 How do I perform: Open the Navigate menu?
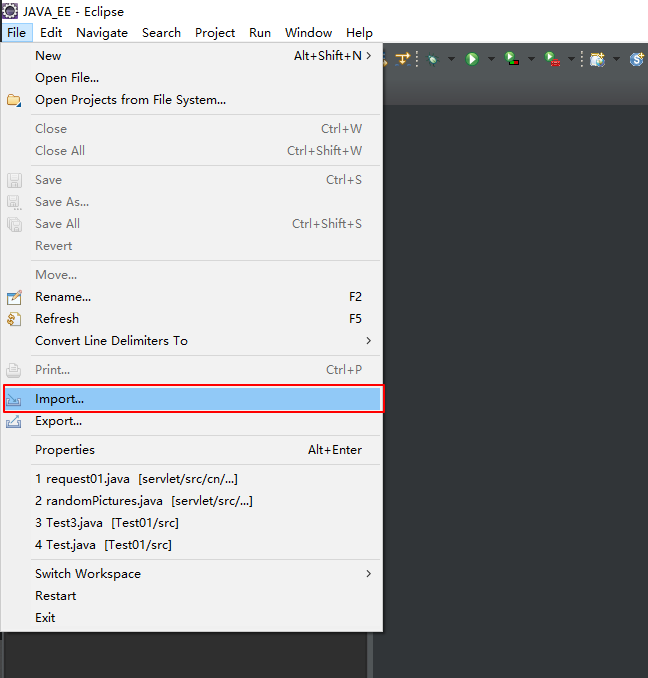[102, 33]
